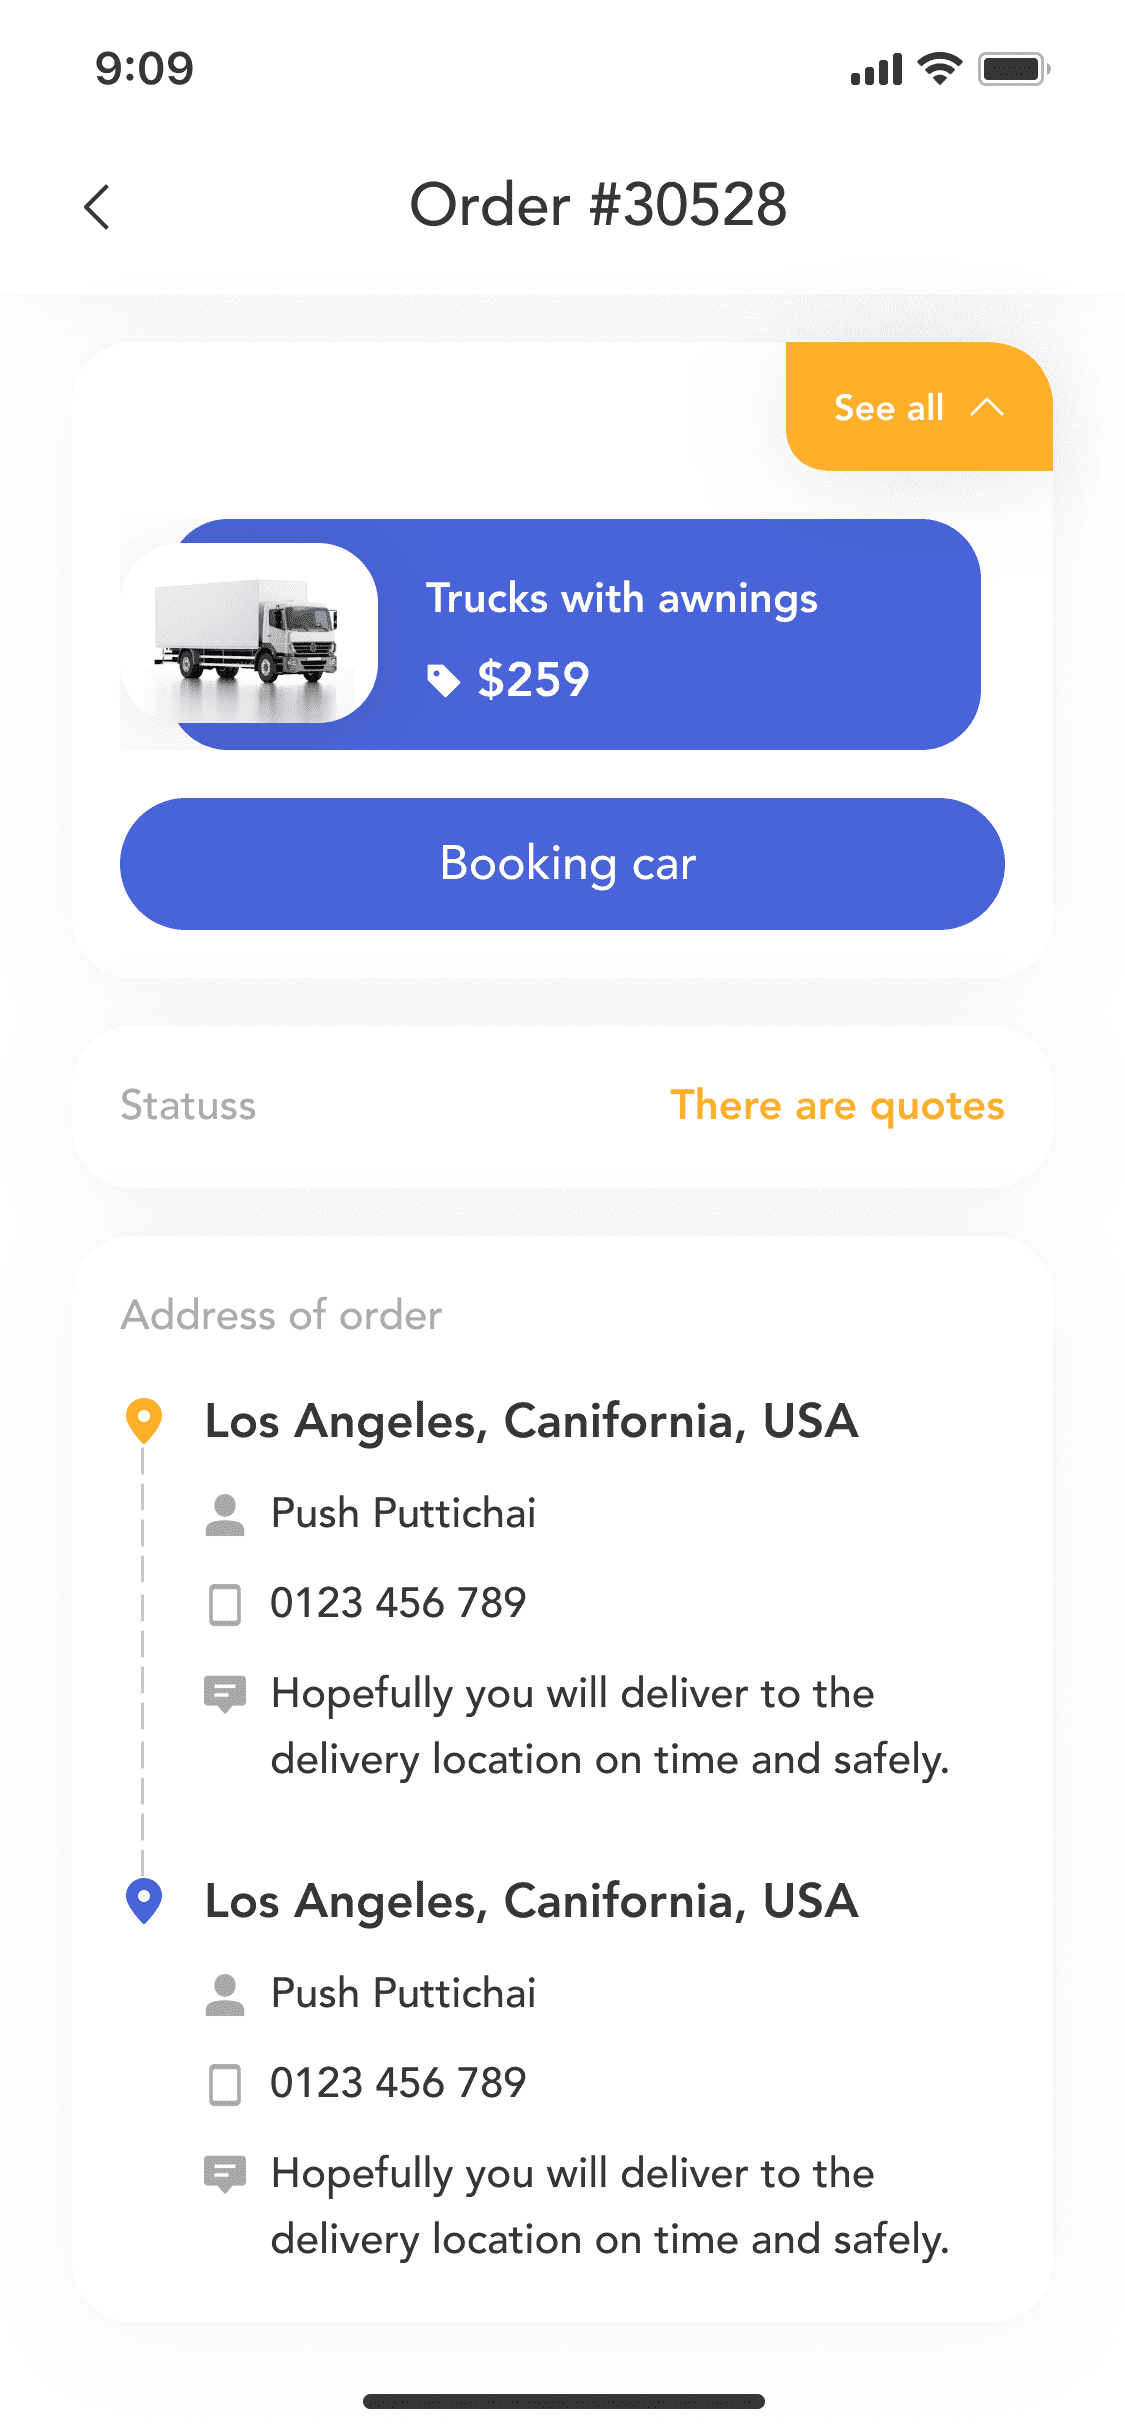The height and width of the screenshot is (2436, 1125).
Task: Tap the pickup phone number 0123 456 789
Action: (398, 1603)
